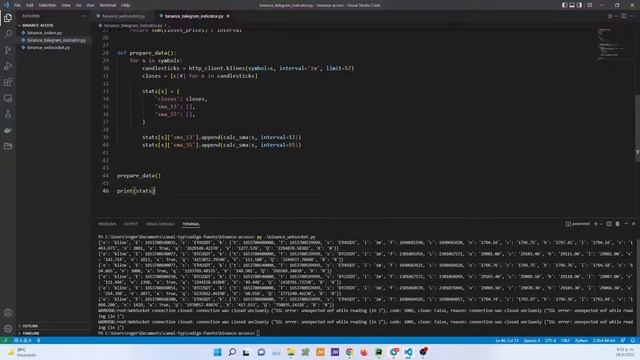Run Python file with play button

coord(610,16)
